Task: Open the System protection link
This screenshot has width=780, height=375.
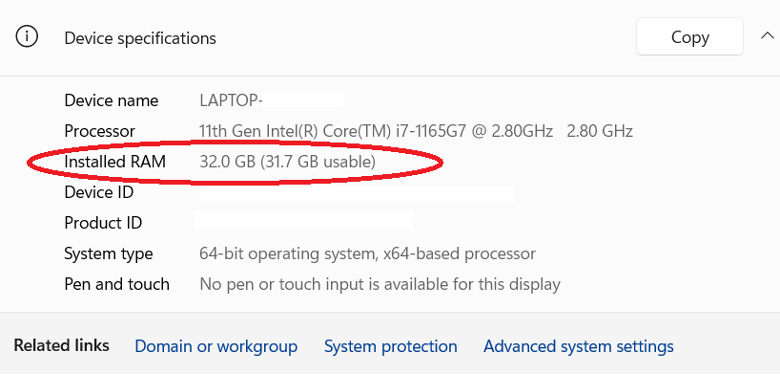Action: [x=390, y=346]
